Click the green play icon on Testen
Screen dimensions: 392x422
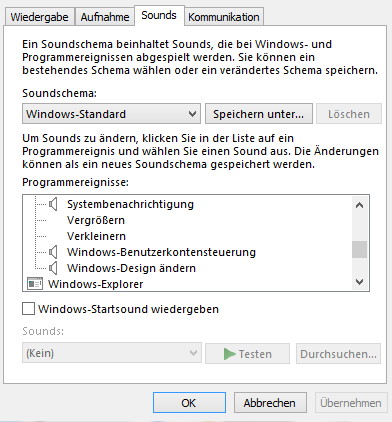[230, 354]
